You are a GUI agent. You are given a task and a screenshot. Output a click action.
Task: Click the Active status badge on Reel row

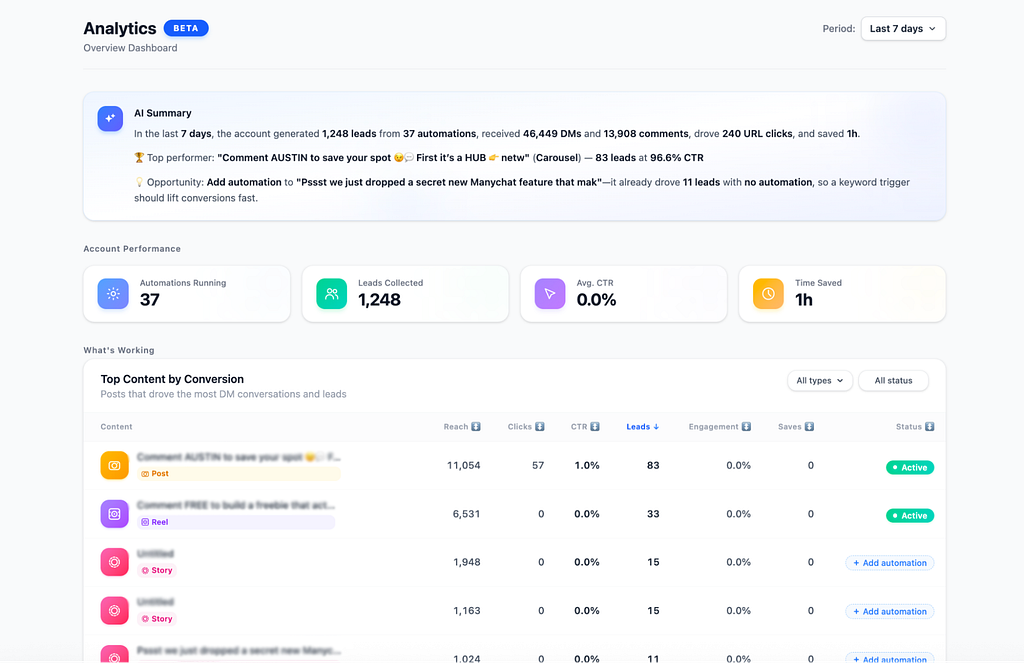910,516
